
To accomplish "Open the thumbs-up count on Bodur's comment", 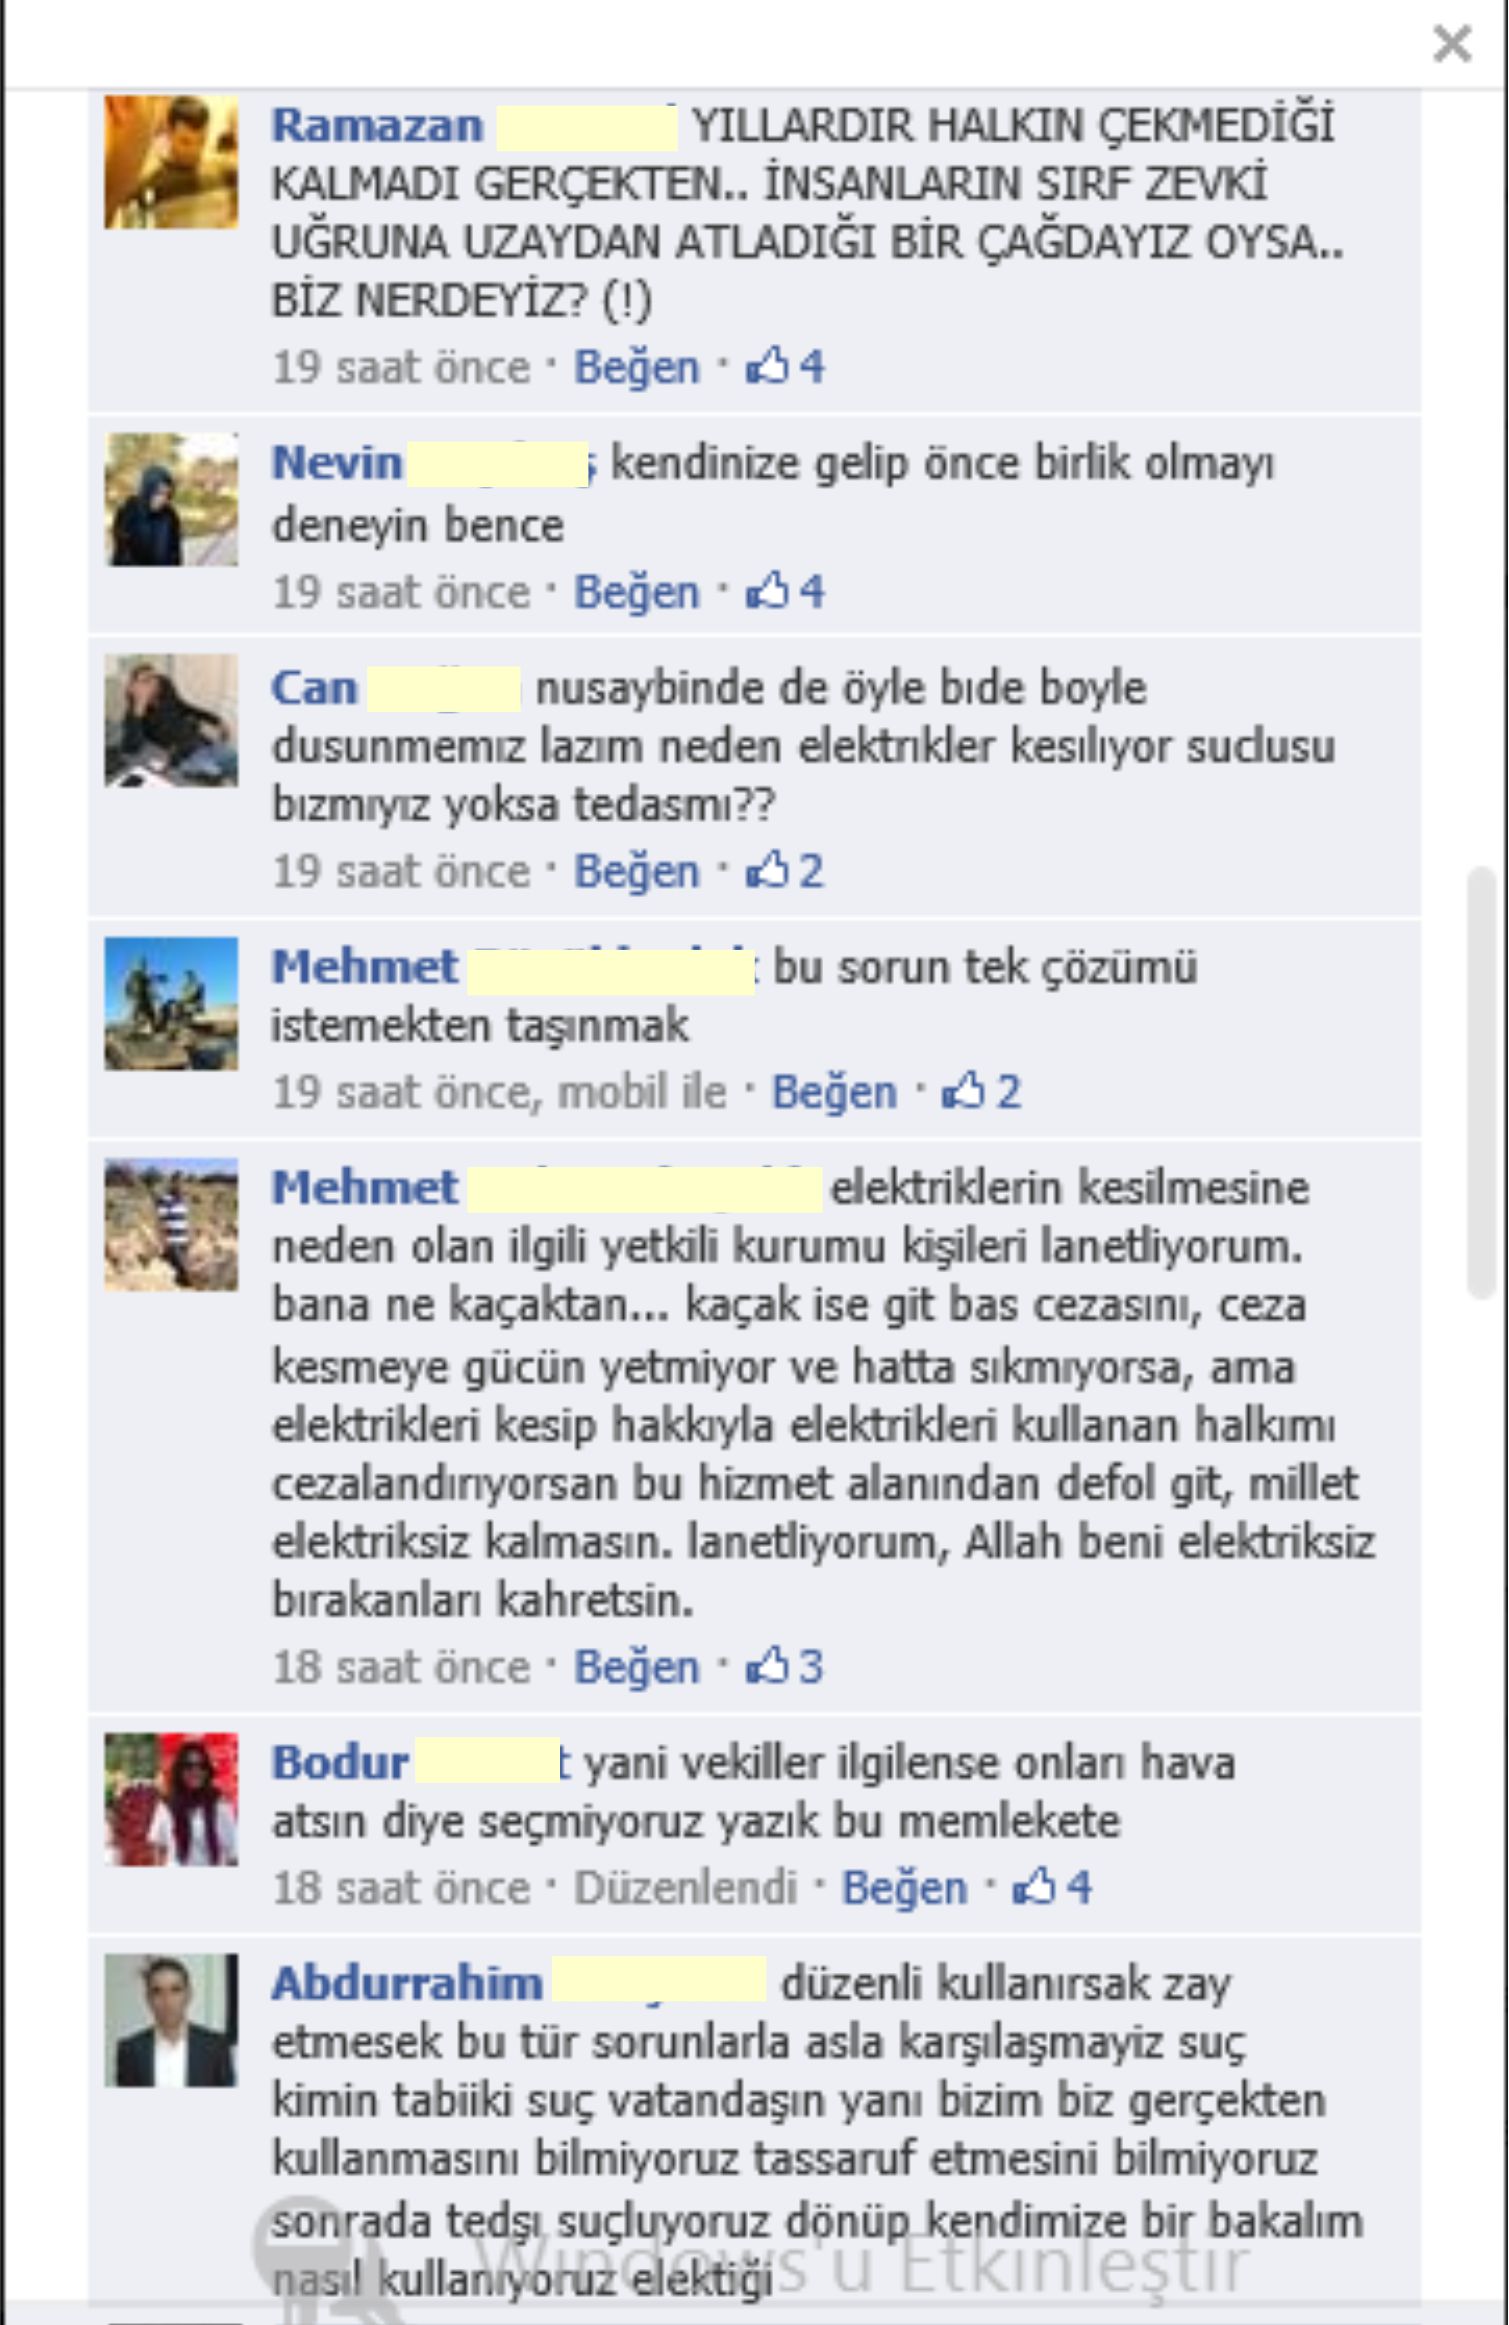I will coord(1052,1887).
